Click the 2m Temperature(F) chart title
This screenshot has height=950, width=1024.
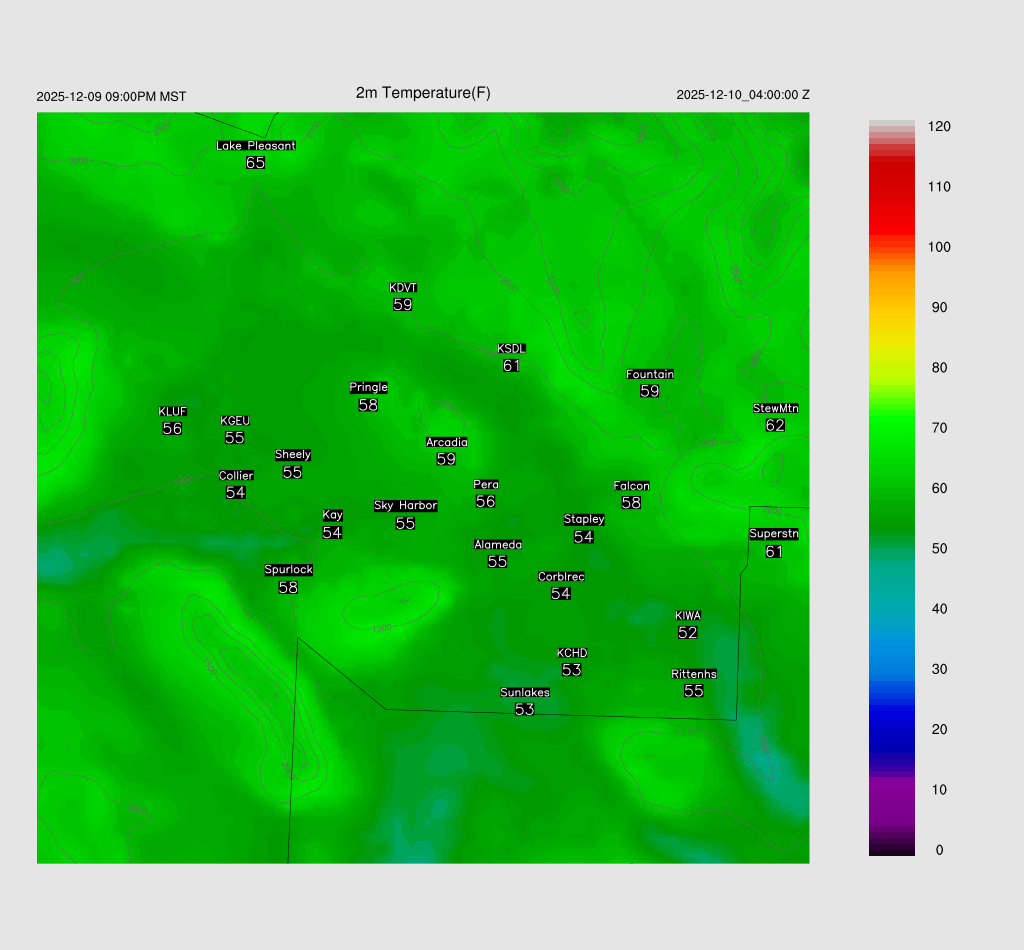coord(423,93)
